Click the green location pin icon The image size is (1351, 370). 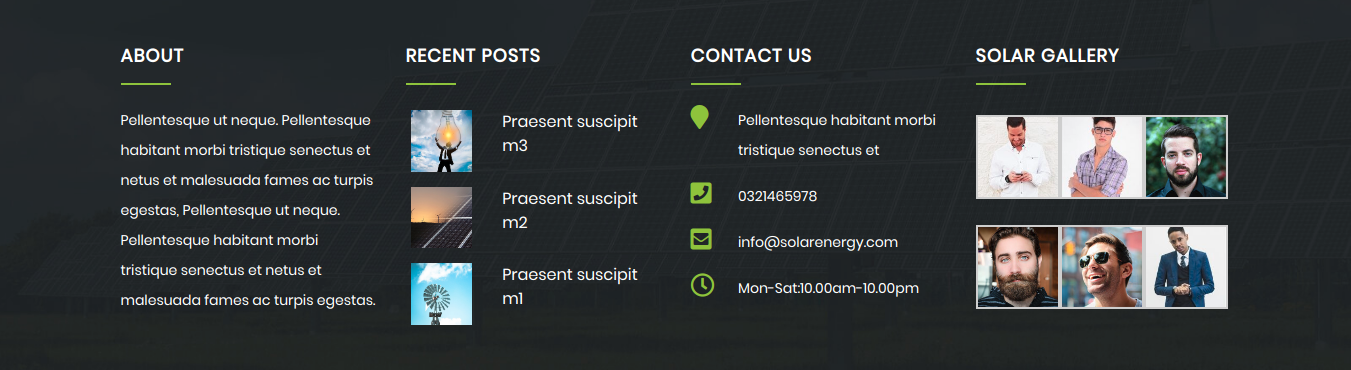(700, 118)
